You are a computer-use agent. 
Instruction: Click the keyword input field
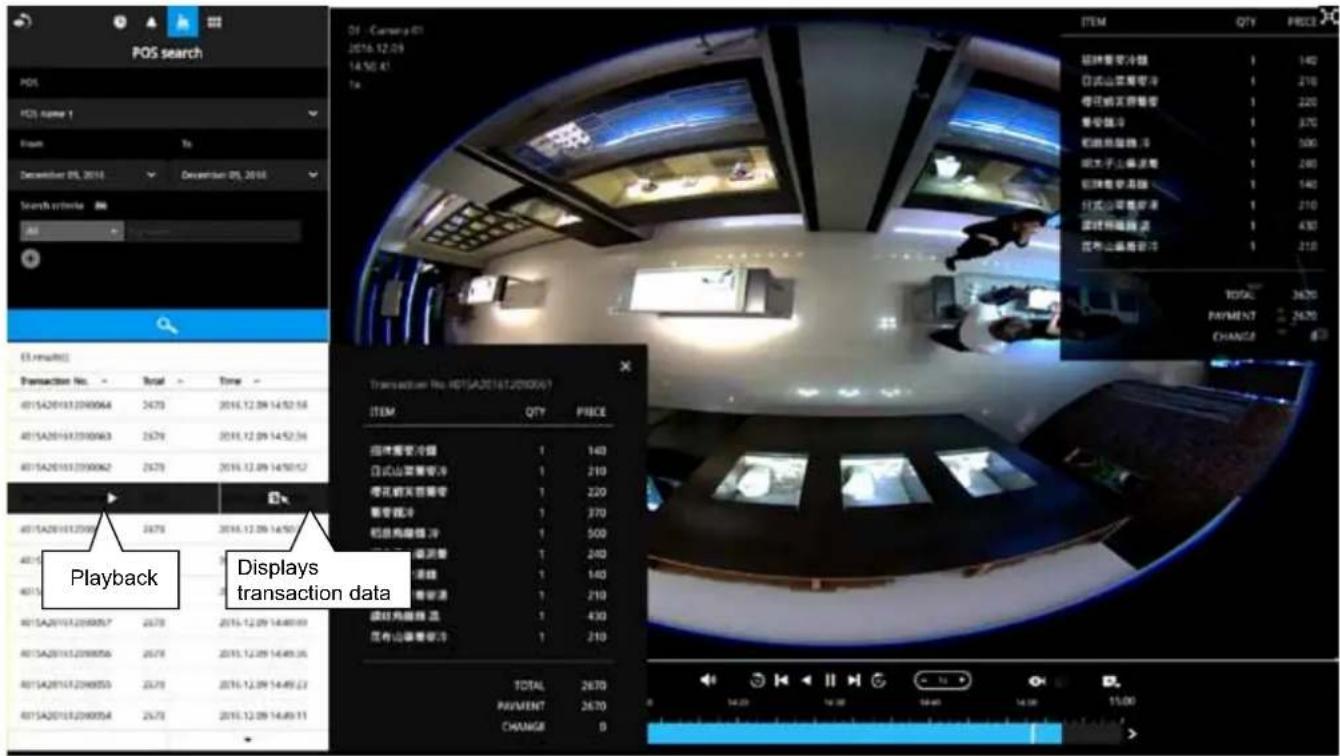coord(214,231)
